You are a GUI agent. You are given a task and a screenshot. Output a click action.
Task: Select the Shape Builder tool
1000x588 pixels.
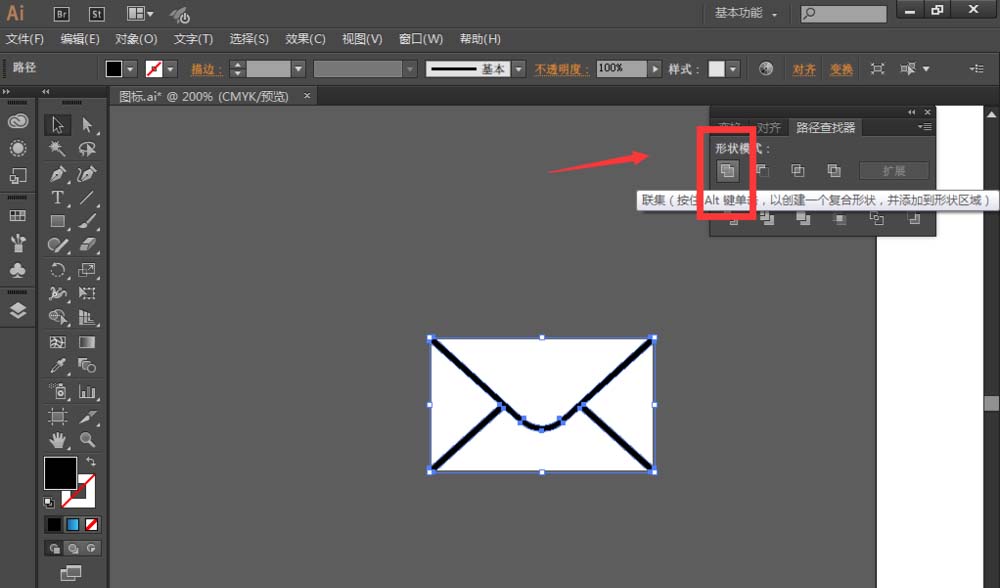57,317
